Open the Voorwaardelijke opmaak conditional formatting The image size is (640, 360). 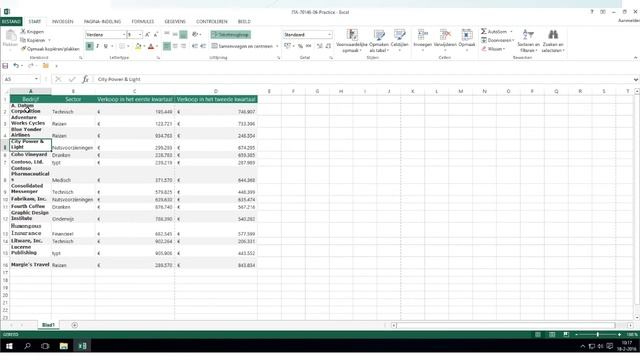(352, 41)
